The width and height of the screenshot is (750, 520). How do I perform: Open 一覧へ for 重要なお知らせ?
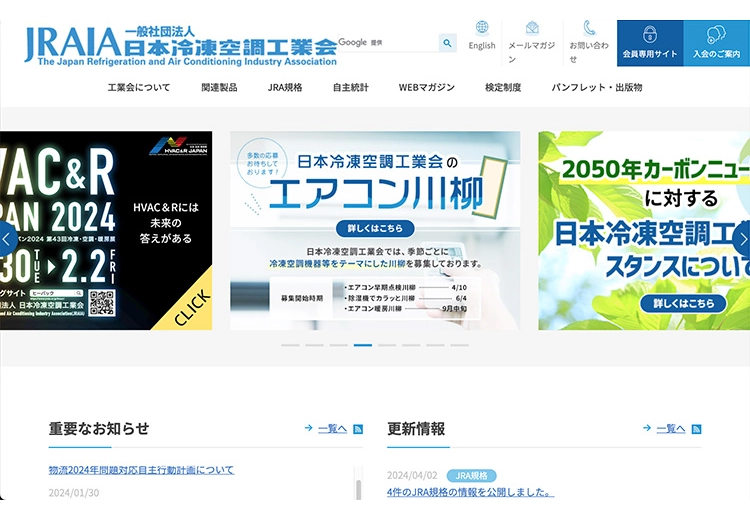(x=332, y=429)
